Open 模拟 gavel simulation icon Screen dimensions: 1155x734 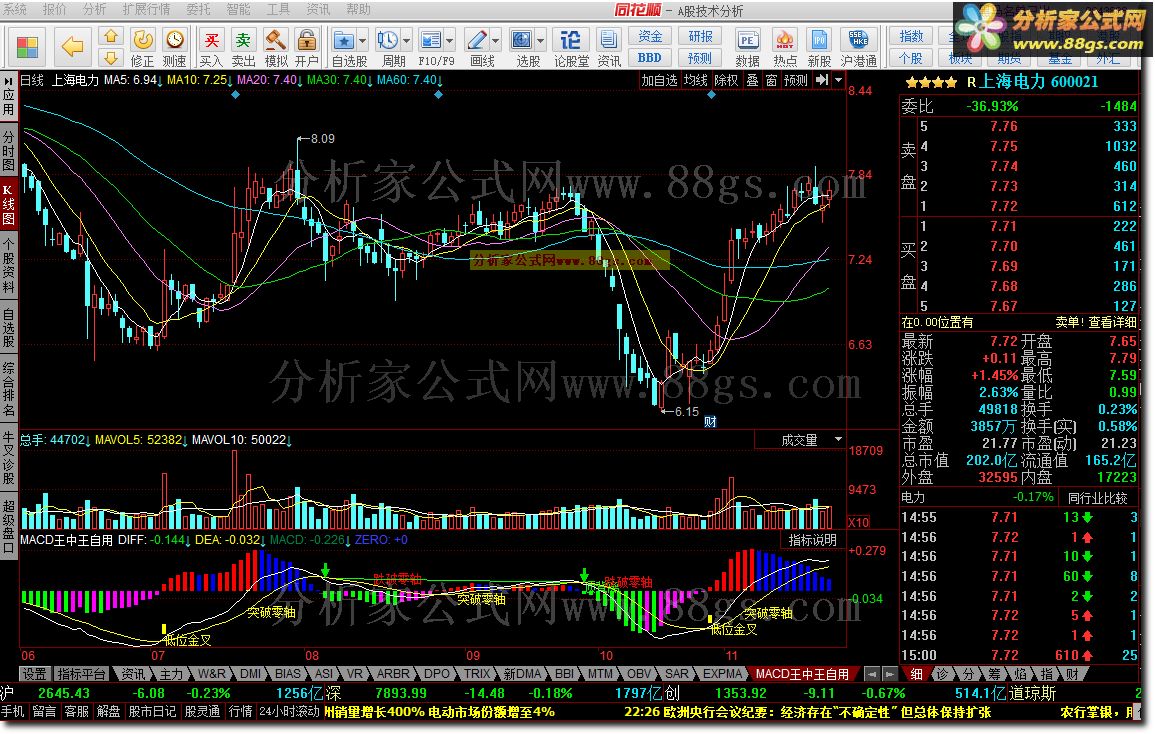275,40
